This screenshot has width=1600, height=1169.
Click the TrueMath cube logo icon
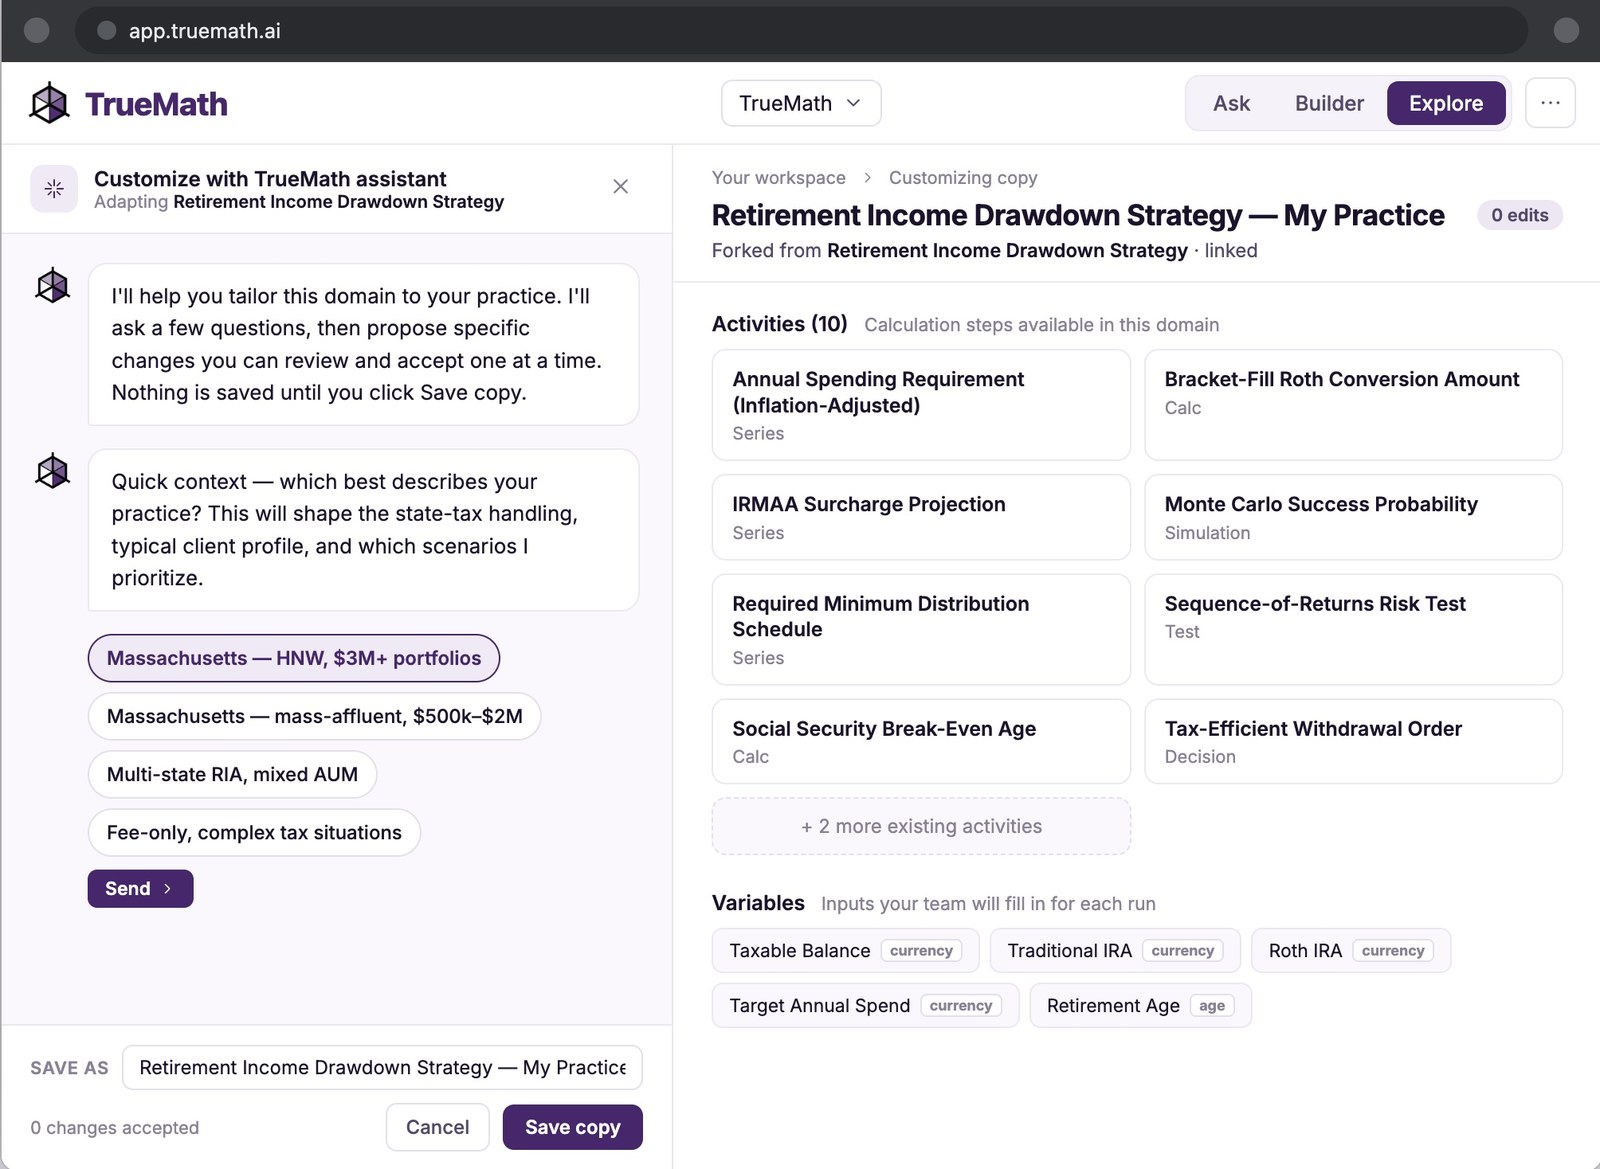point(49,103)
